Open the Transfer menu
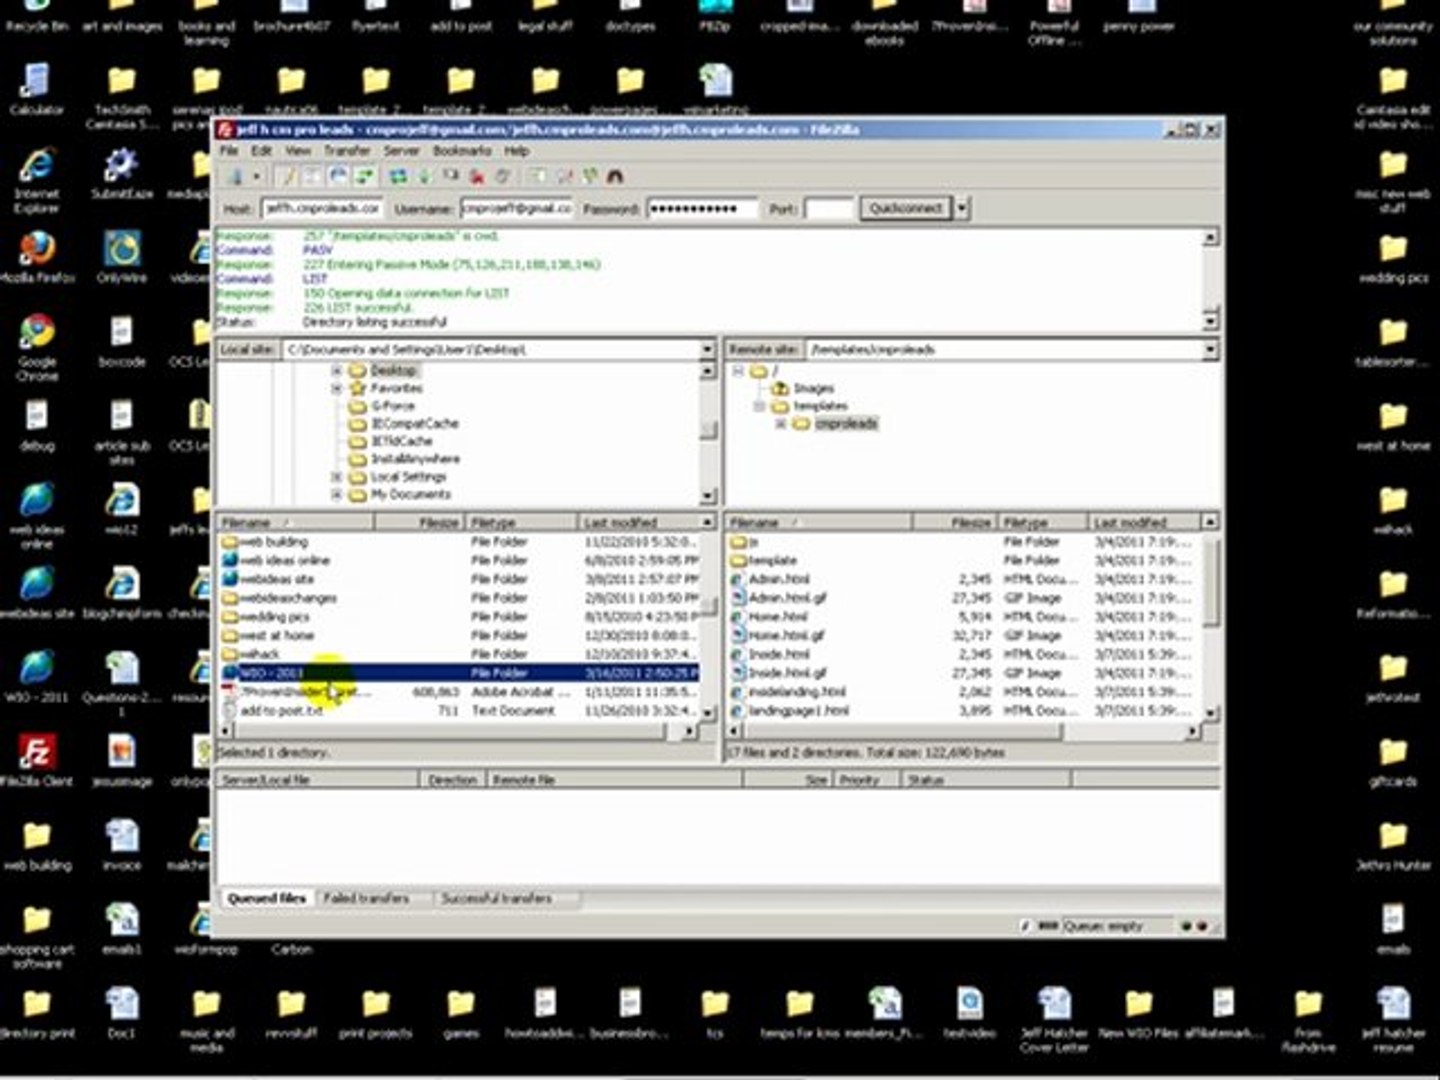This screenshot has height=1080, width=1440. click(347, 150)
